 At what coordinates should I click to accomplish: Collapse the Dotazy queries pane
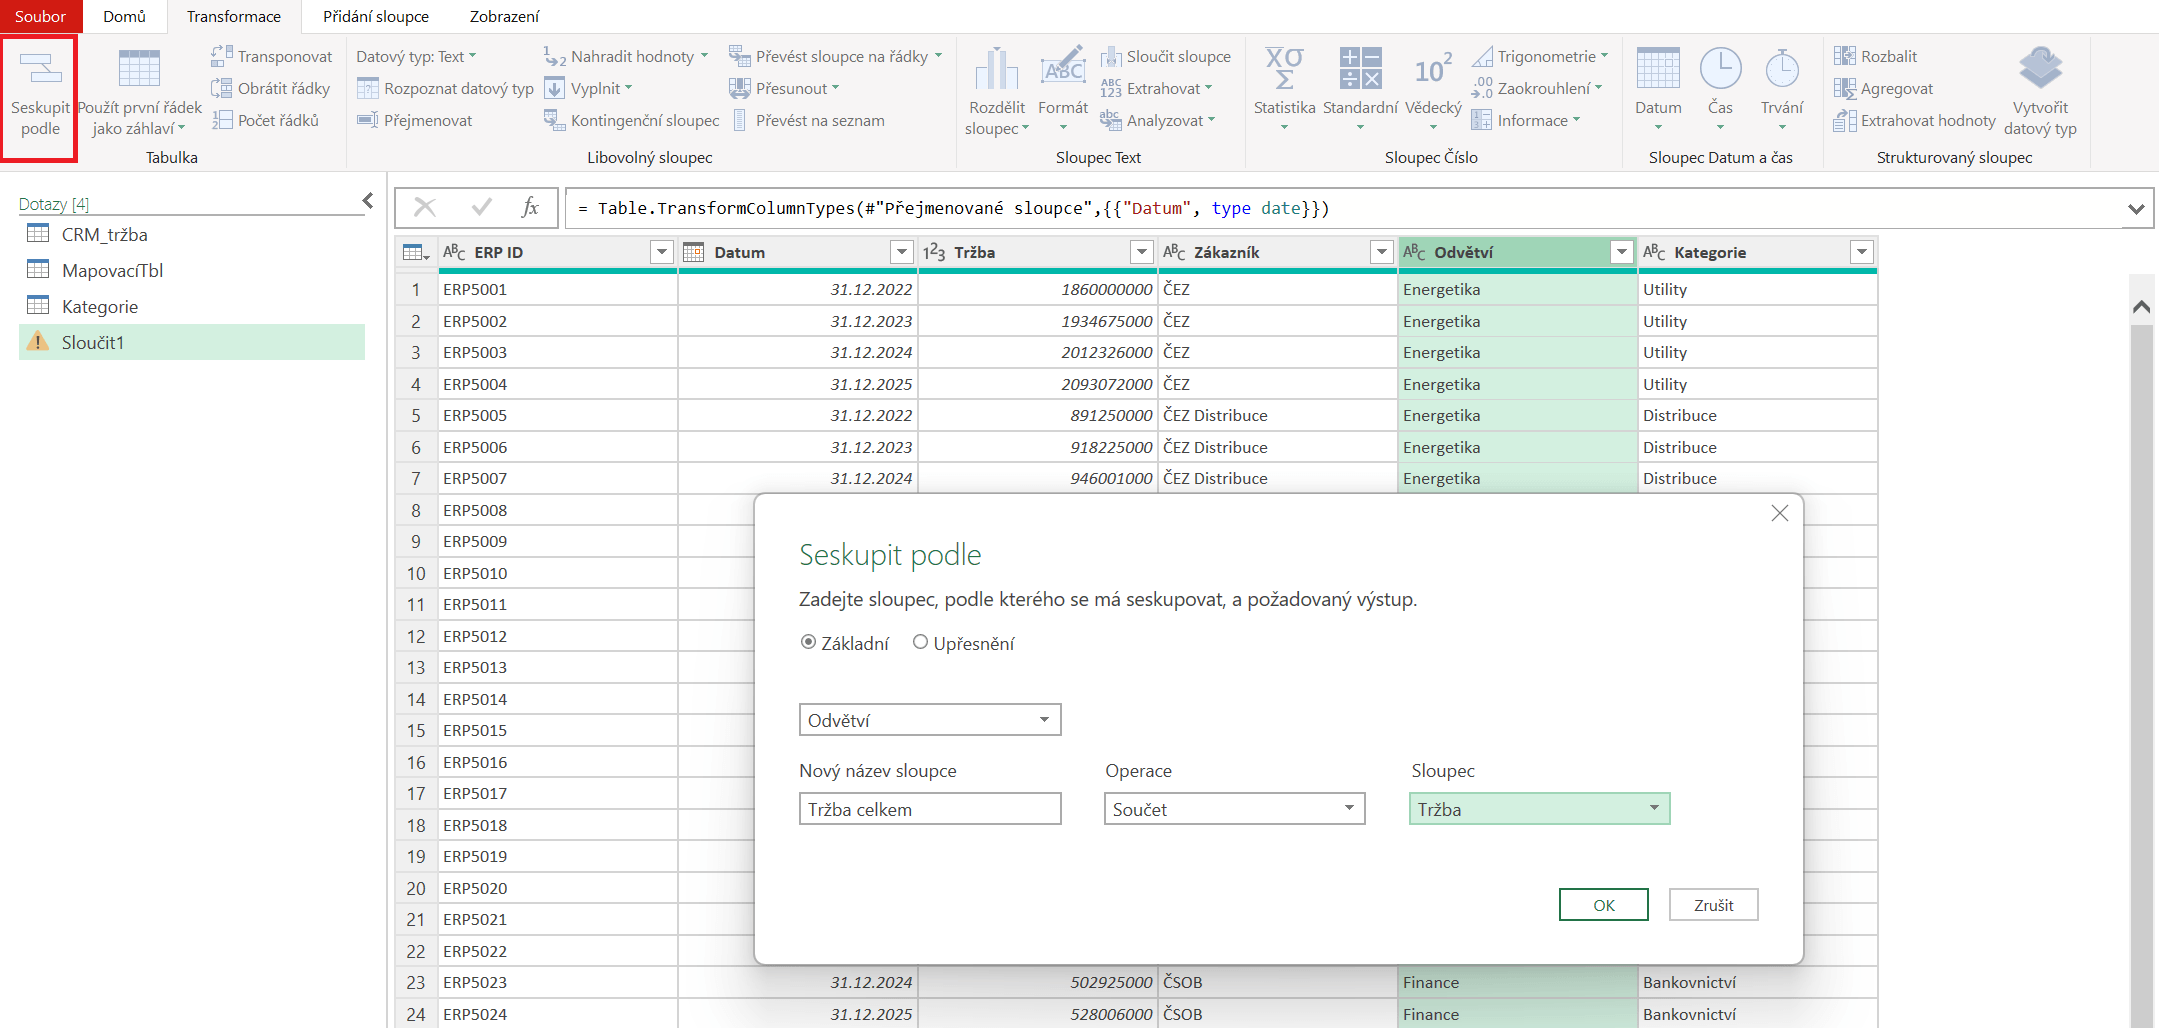(x=367, y=201)
